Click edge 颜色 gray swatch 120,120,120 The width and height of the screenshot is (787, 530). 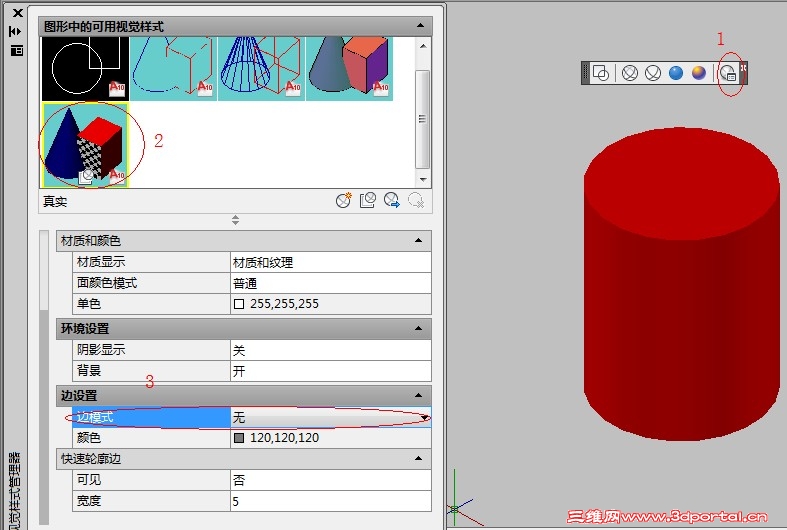(239, 438)
